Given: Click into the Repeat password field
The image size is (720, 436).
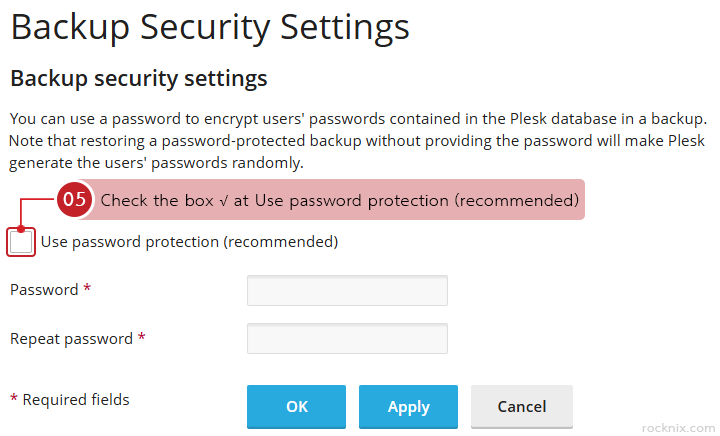Looking at the screenshot, I should click(x=347, y=339).
